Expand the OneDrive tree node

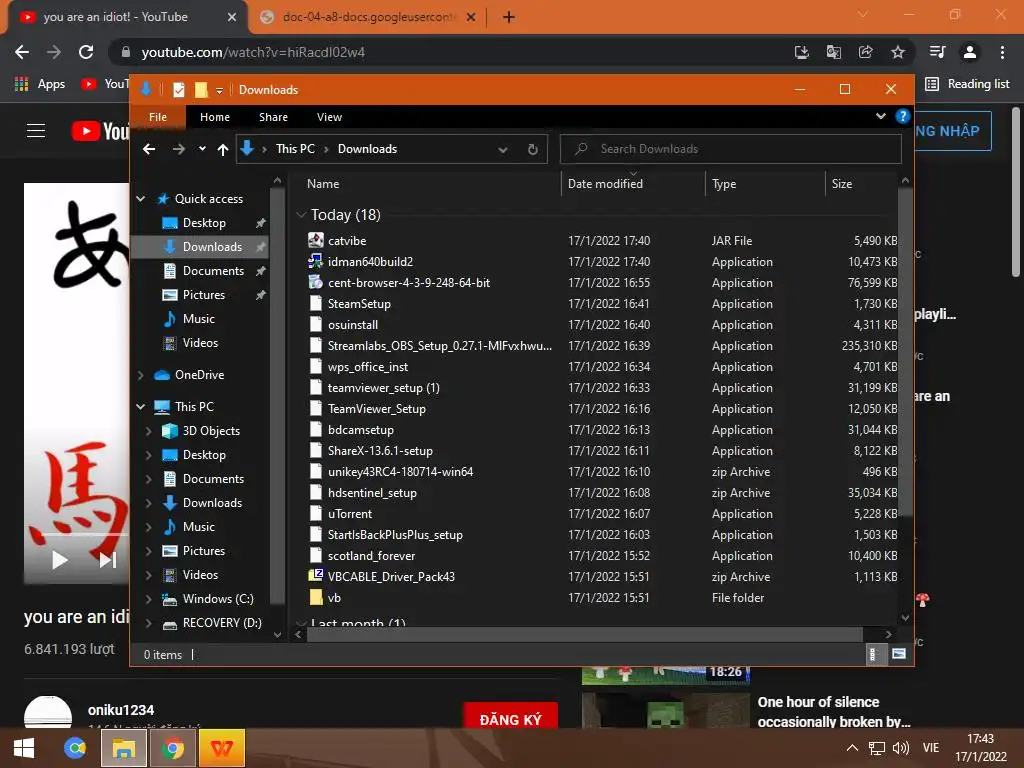[140, 375]
